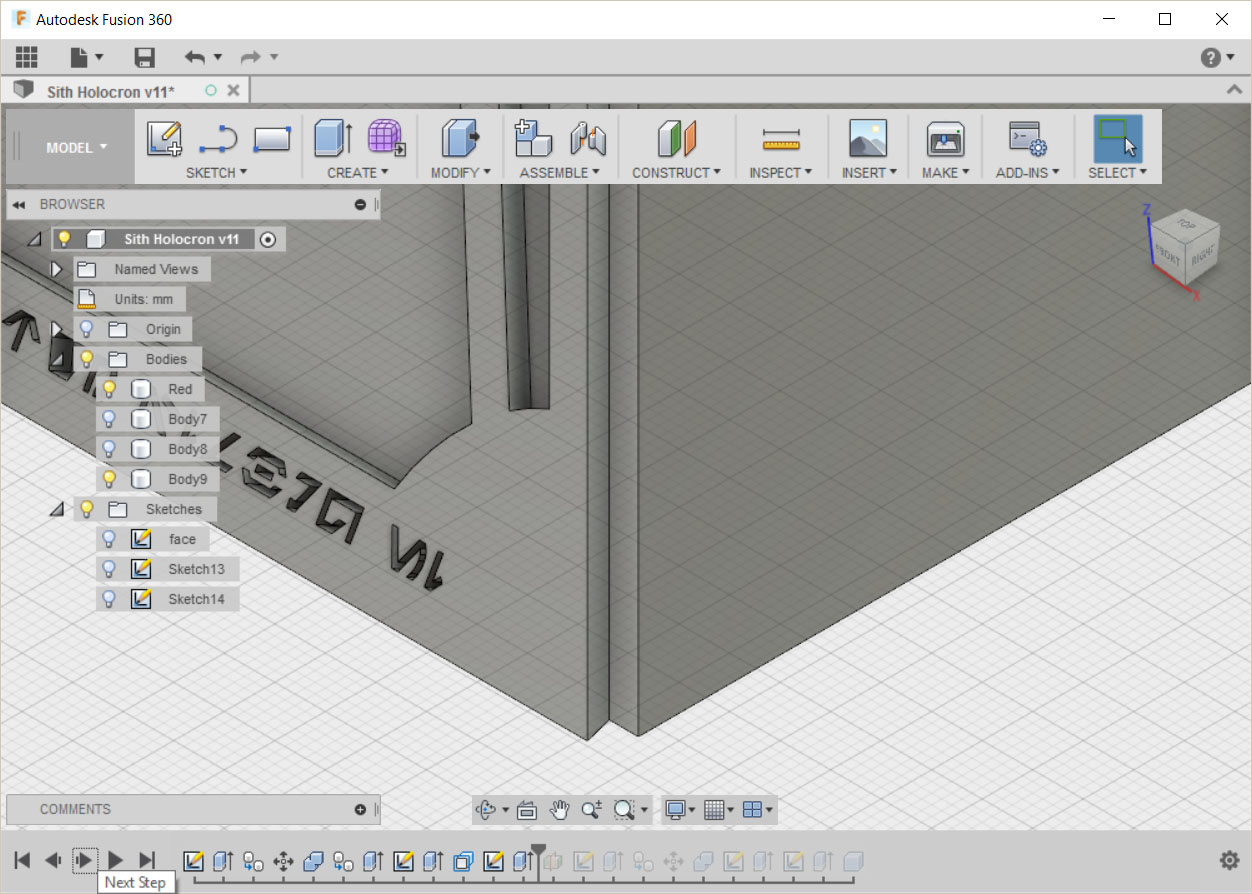Open the INSERT dropdown menu
This screenshot has width=1252, height=894.
pyautogui.click(x=870, y=172)
